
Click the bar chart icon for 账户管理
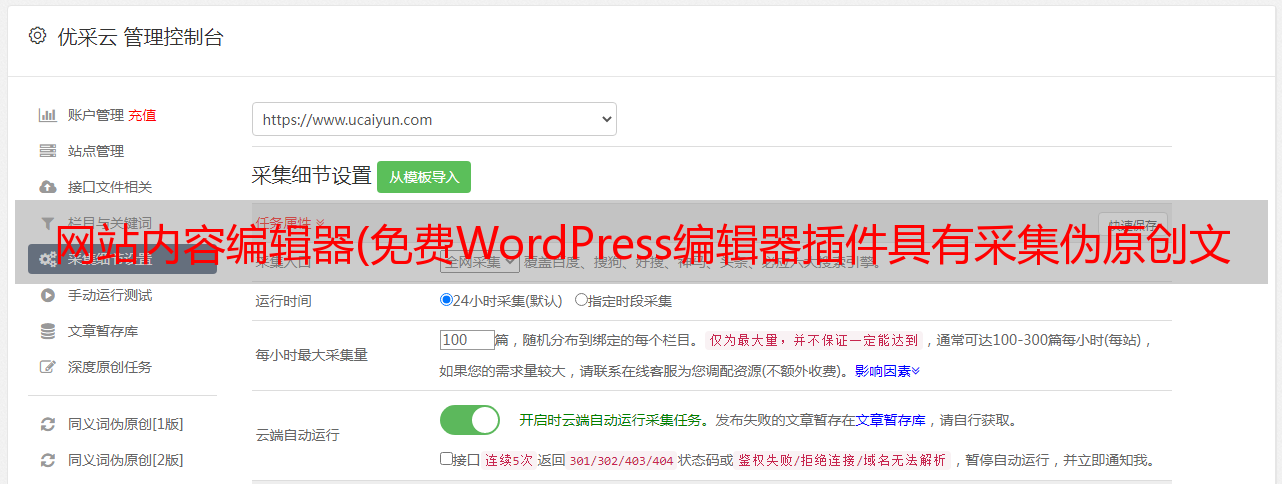(x=47, y=115)
